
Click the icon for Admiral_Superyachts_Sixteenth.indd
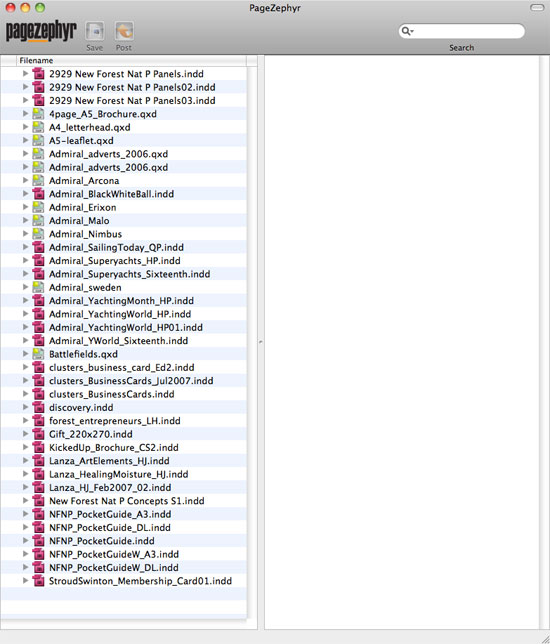pyautogui.click(x=38, y=274)
